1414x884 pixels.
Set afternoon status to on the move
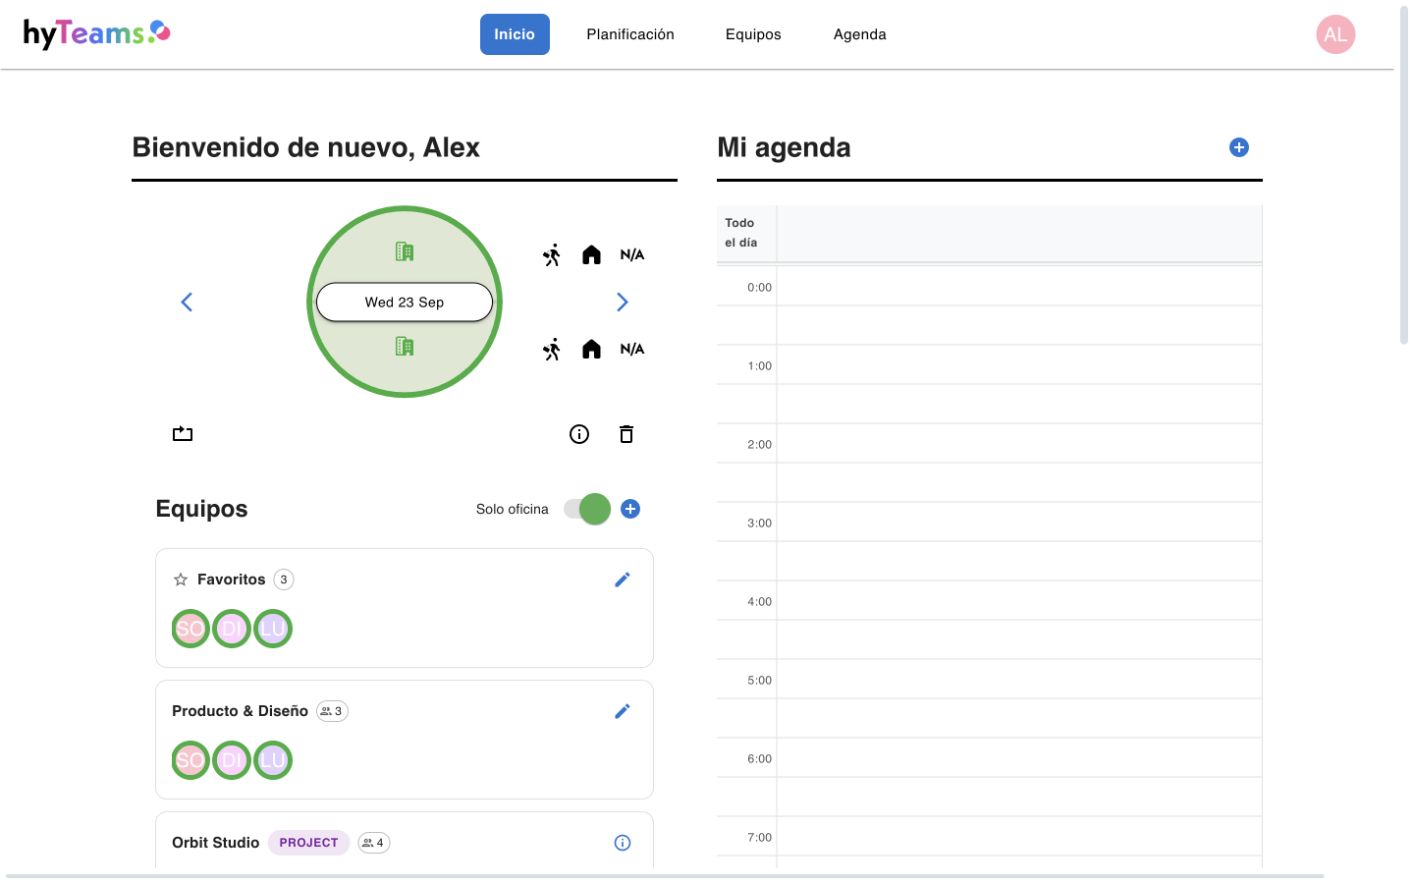click(551, 349)
